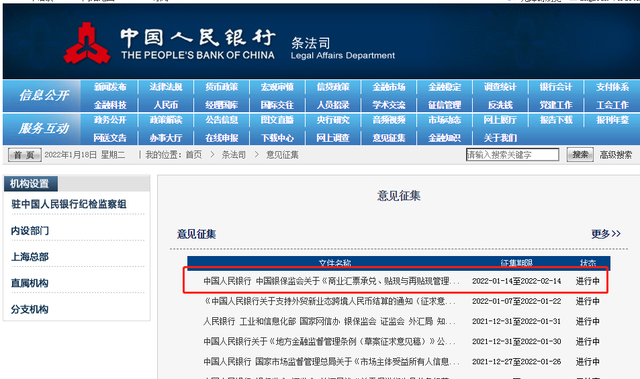Open the 央行研究 menu item
640x379 pixels.
click(333, 120)
